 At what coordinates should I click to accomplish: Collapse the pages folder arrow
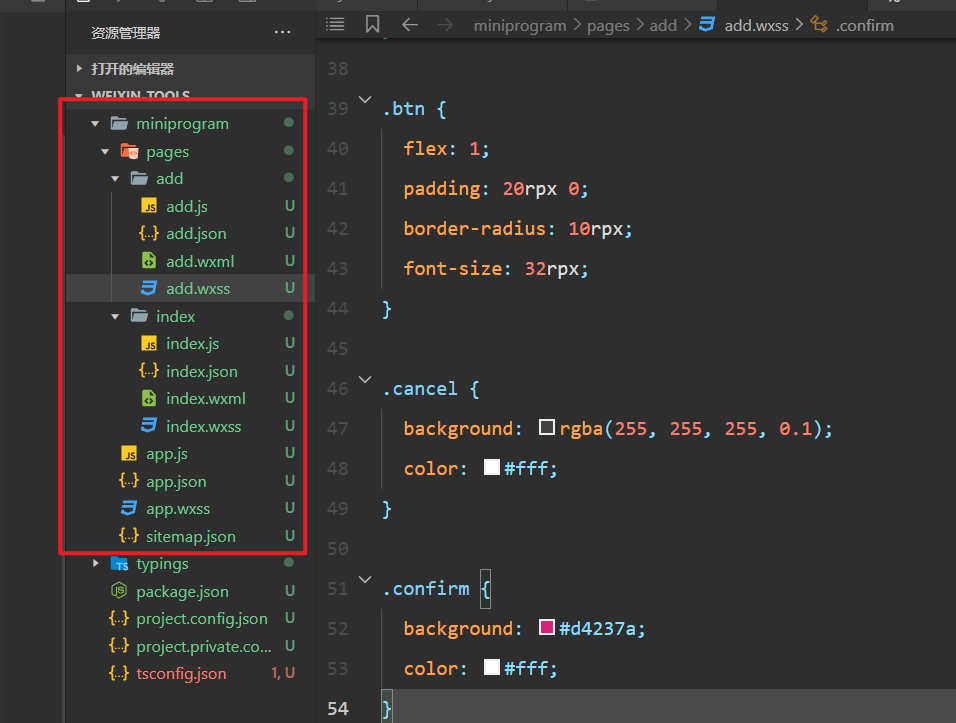tap(105, 151)
